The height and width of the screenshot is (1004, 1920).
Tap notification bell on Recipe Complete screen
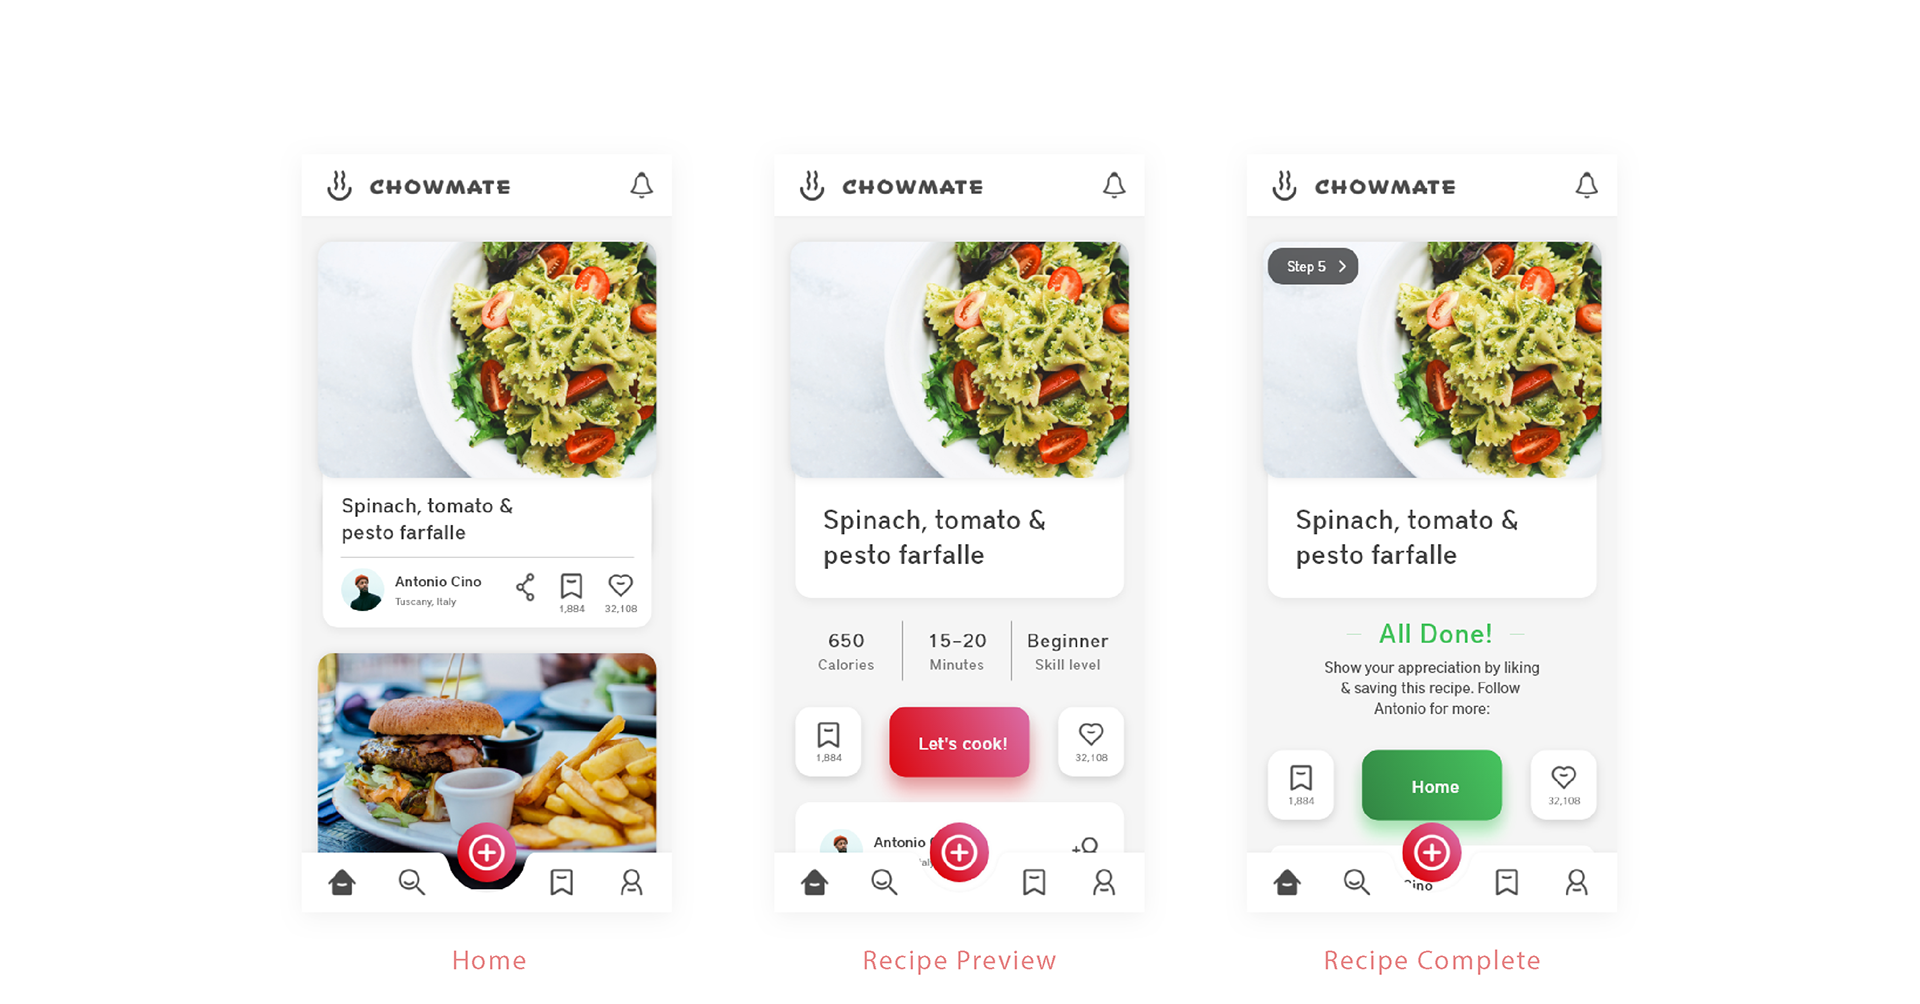tap(1586, 185)
